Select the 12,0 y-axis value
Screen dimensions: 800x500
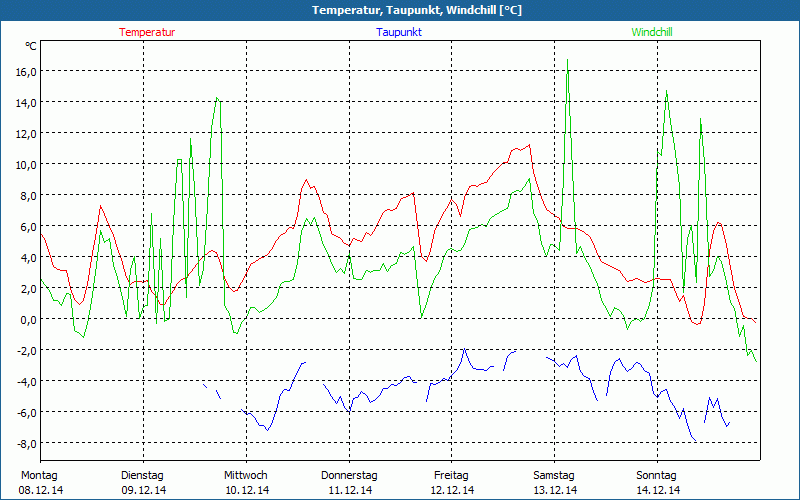click(x=26, y=134)
